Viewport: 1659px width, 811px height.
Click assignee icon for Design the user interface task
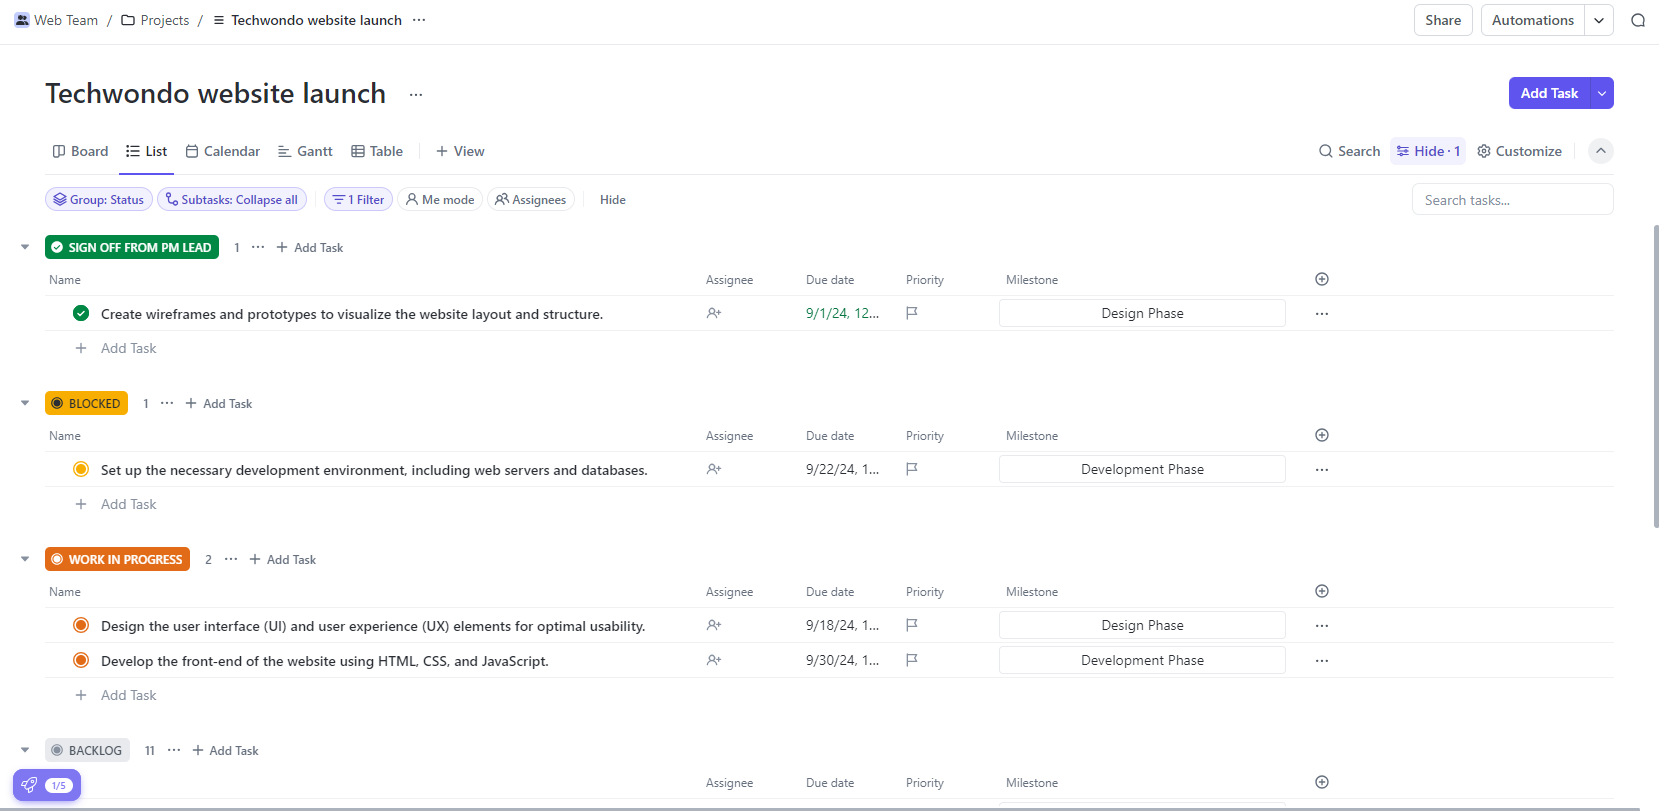pyautogui.click(x=714, y=625)
